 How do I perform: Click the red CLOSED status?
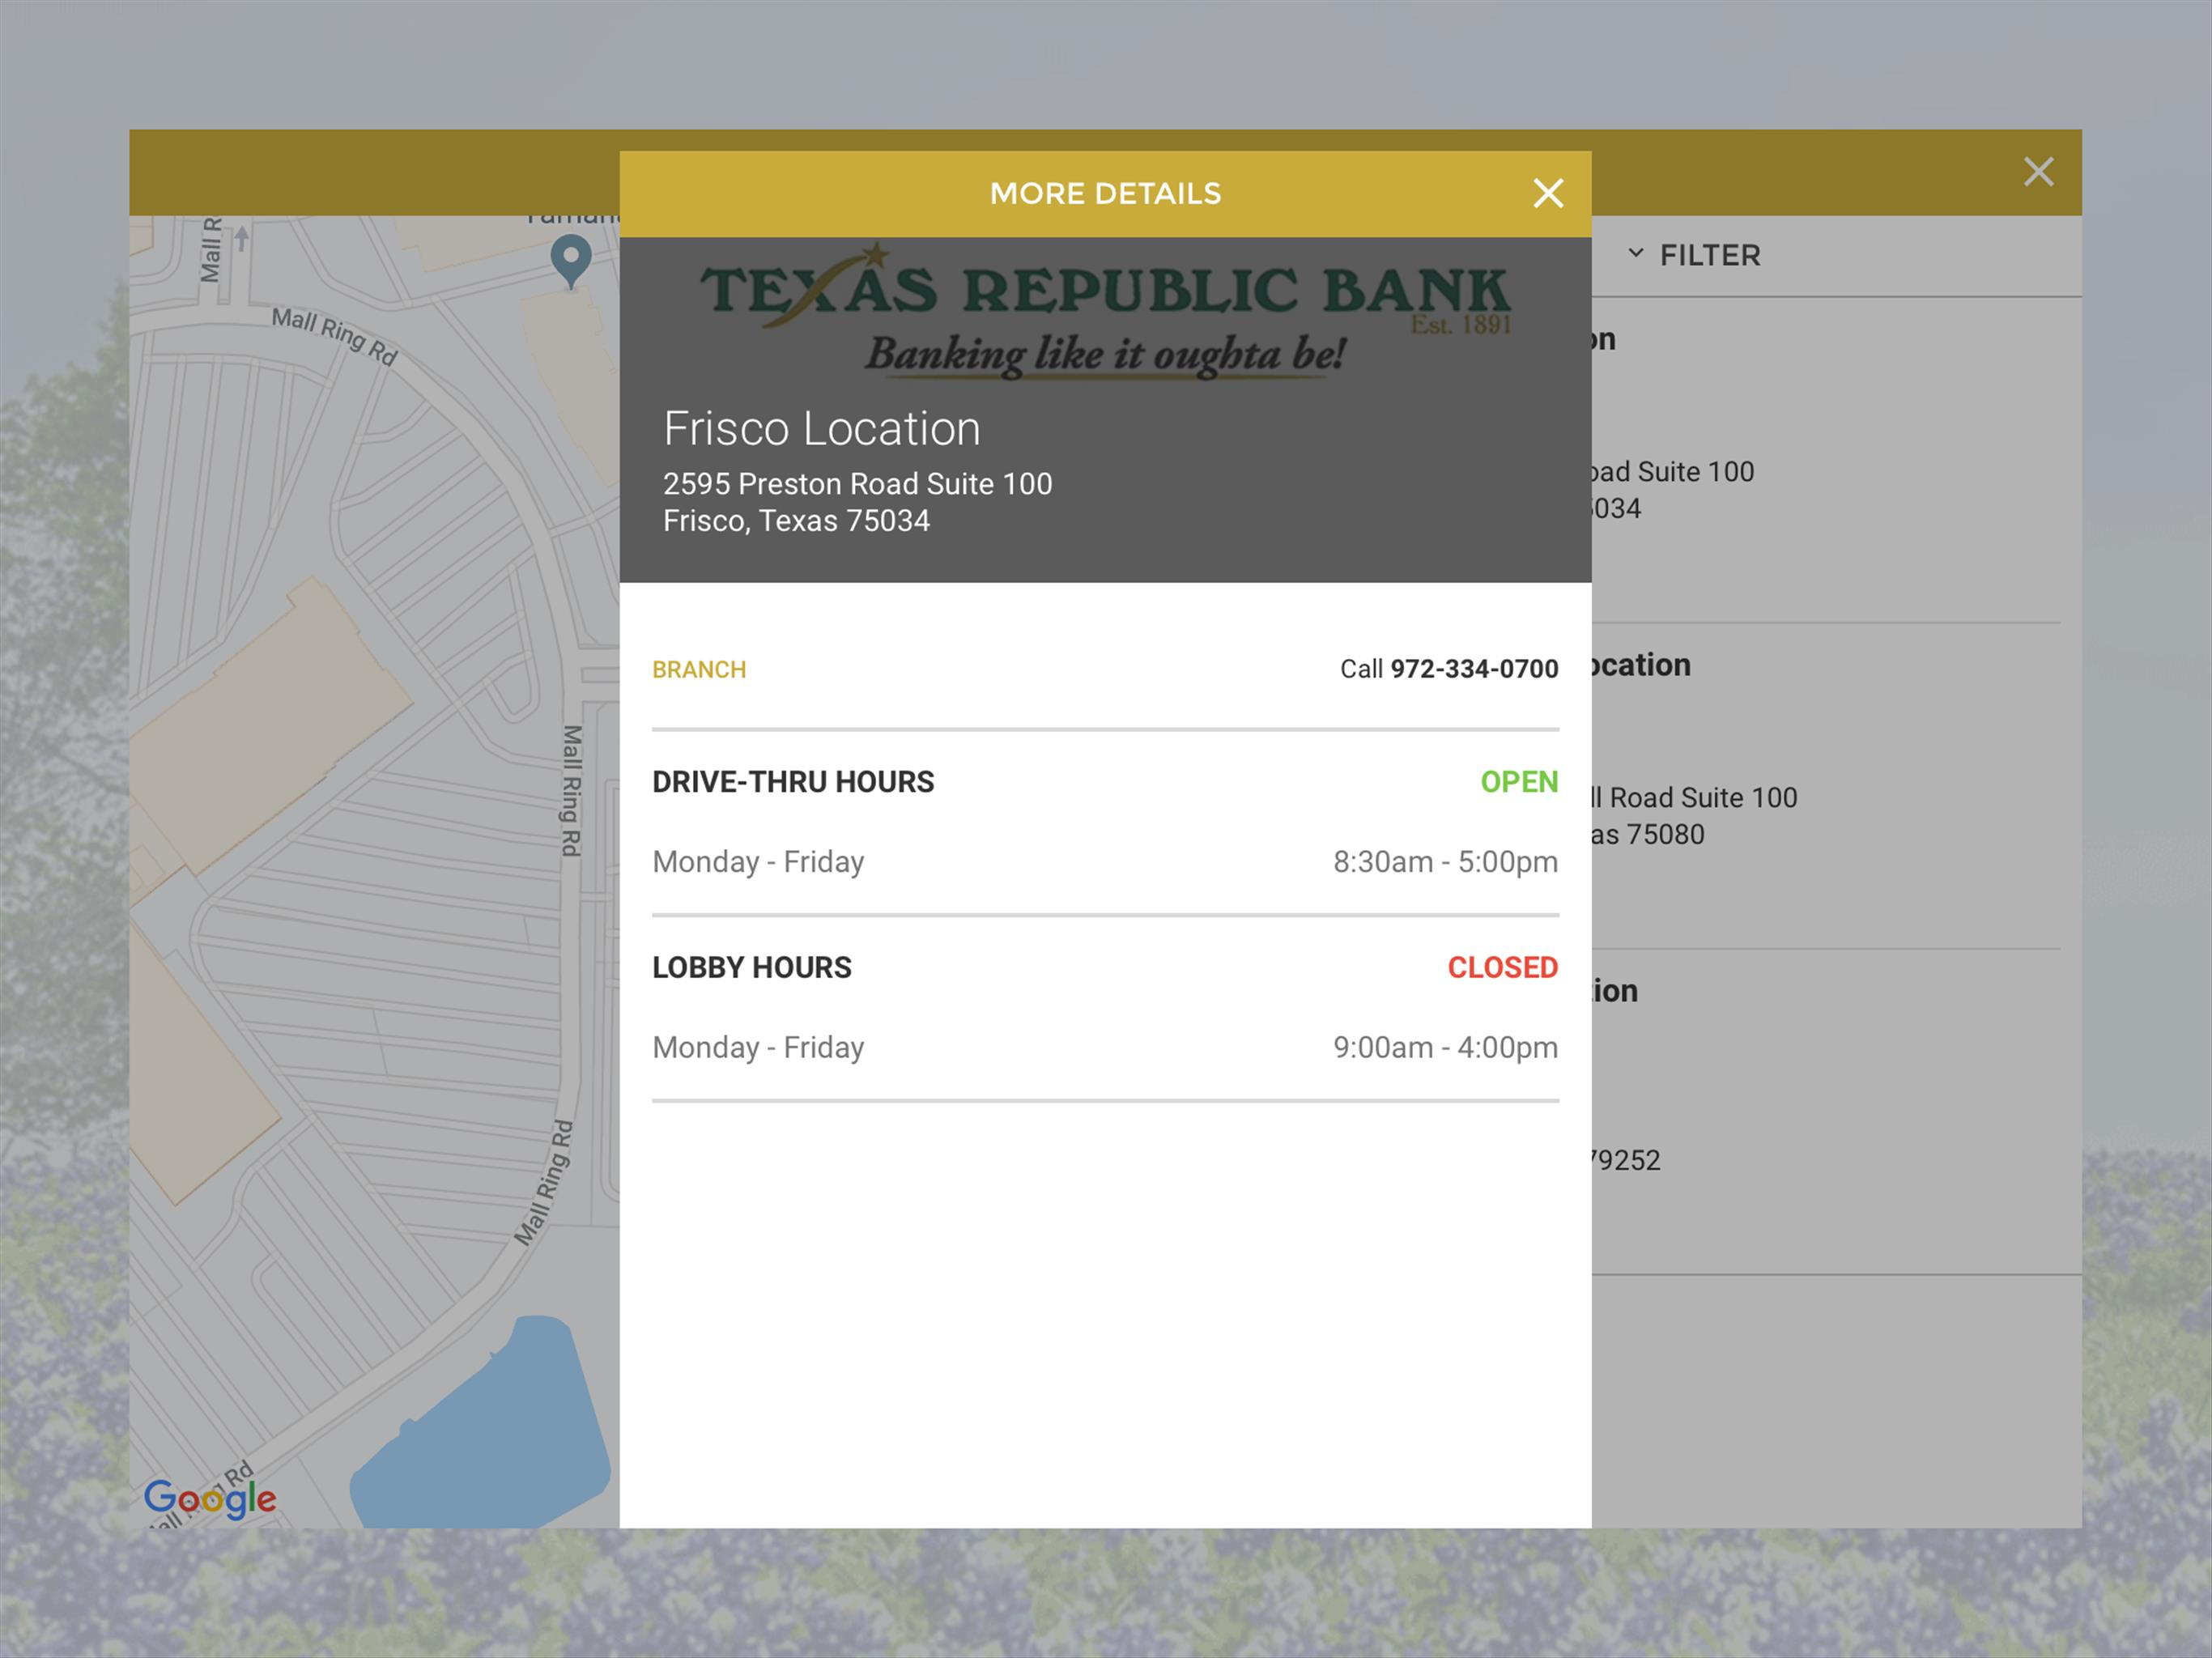coord(1503,968)
